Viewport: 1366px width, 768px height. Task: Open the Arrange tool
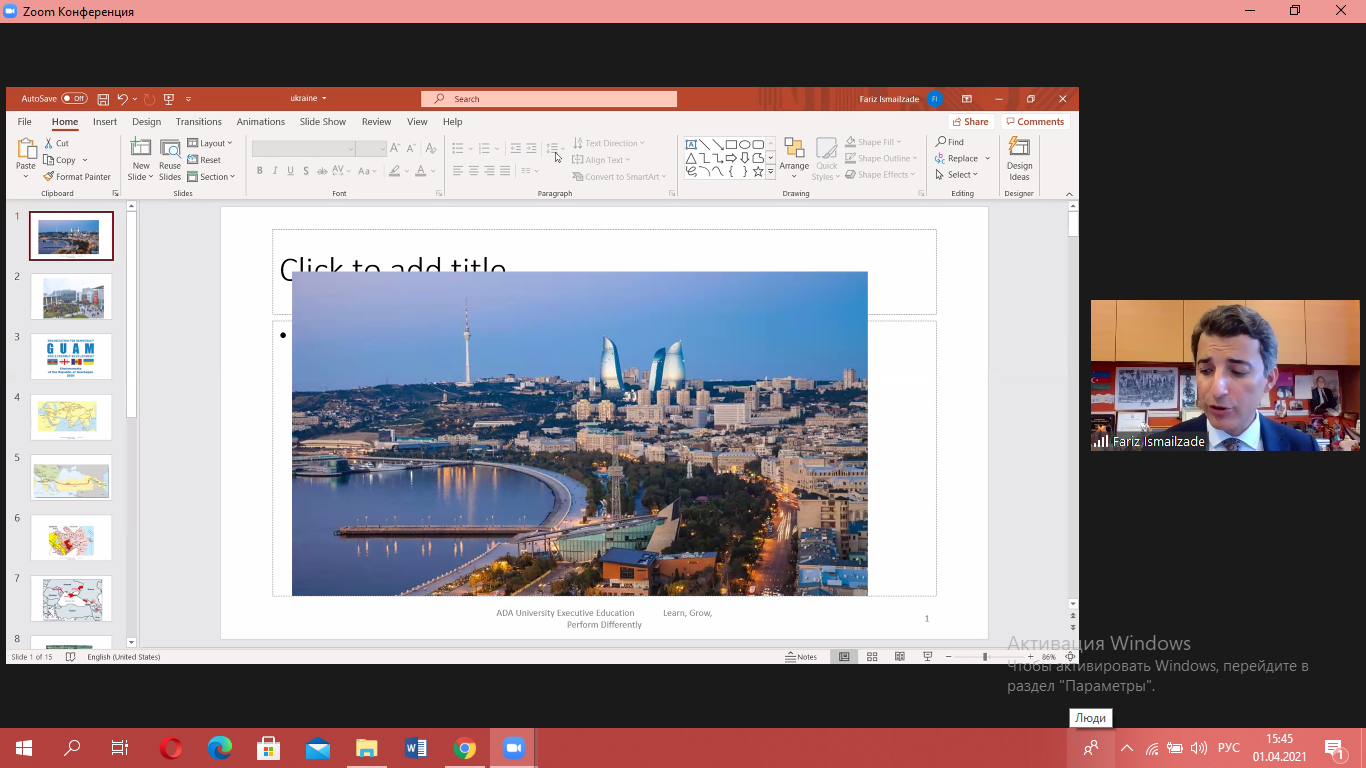(x=794, y=158)
